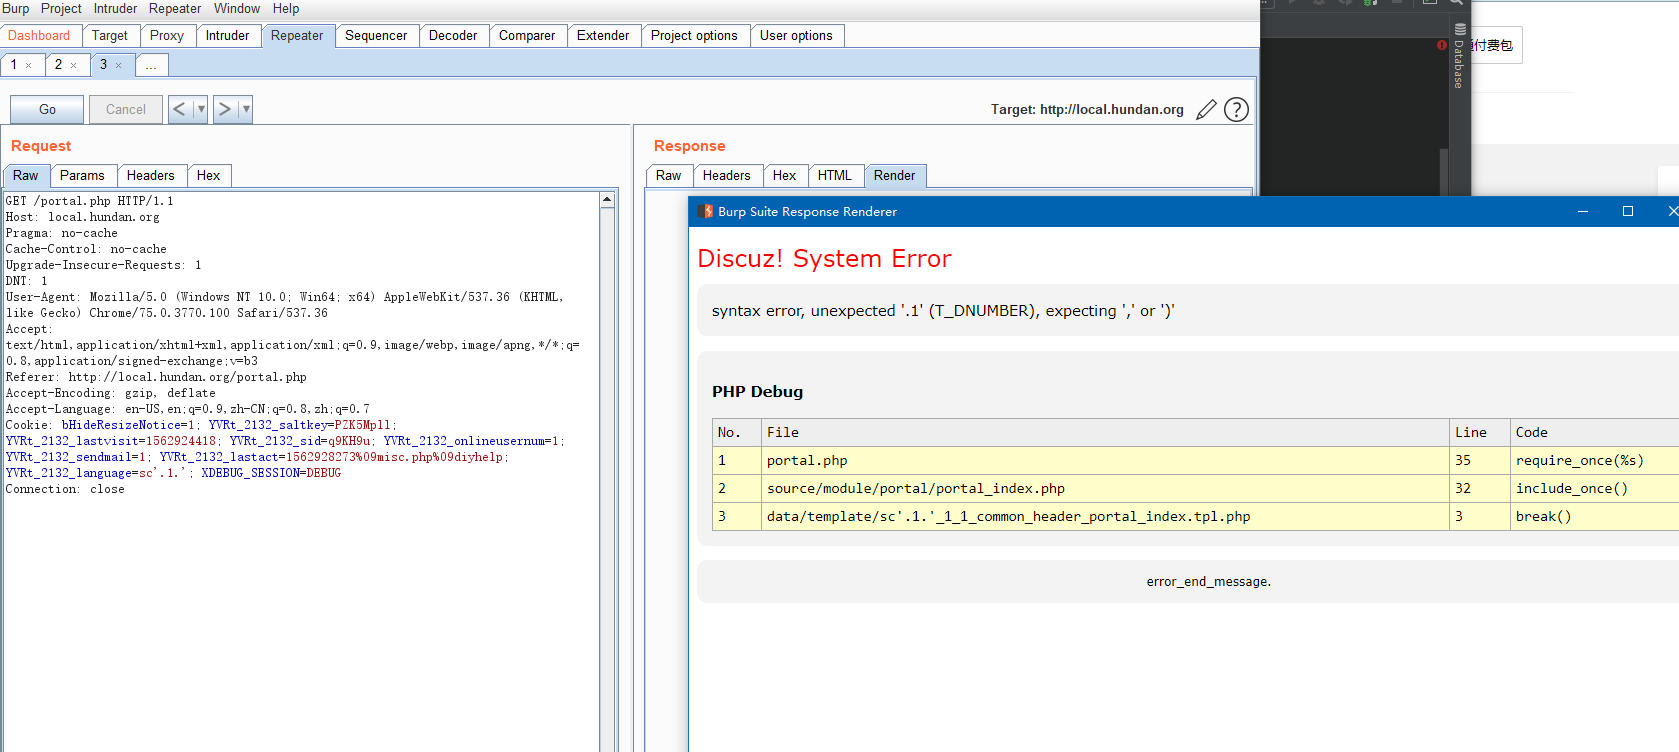Select the request Raw tab
The height and width of the screenshot is (752, 1679).
point(26,175)
